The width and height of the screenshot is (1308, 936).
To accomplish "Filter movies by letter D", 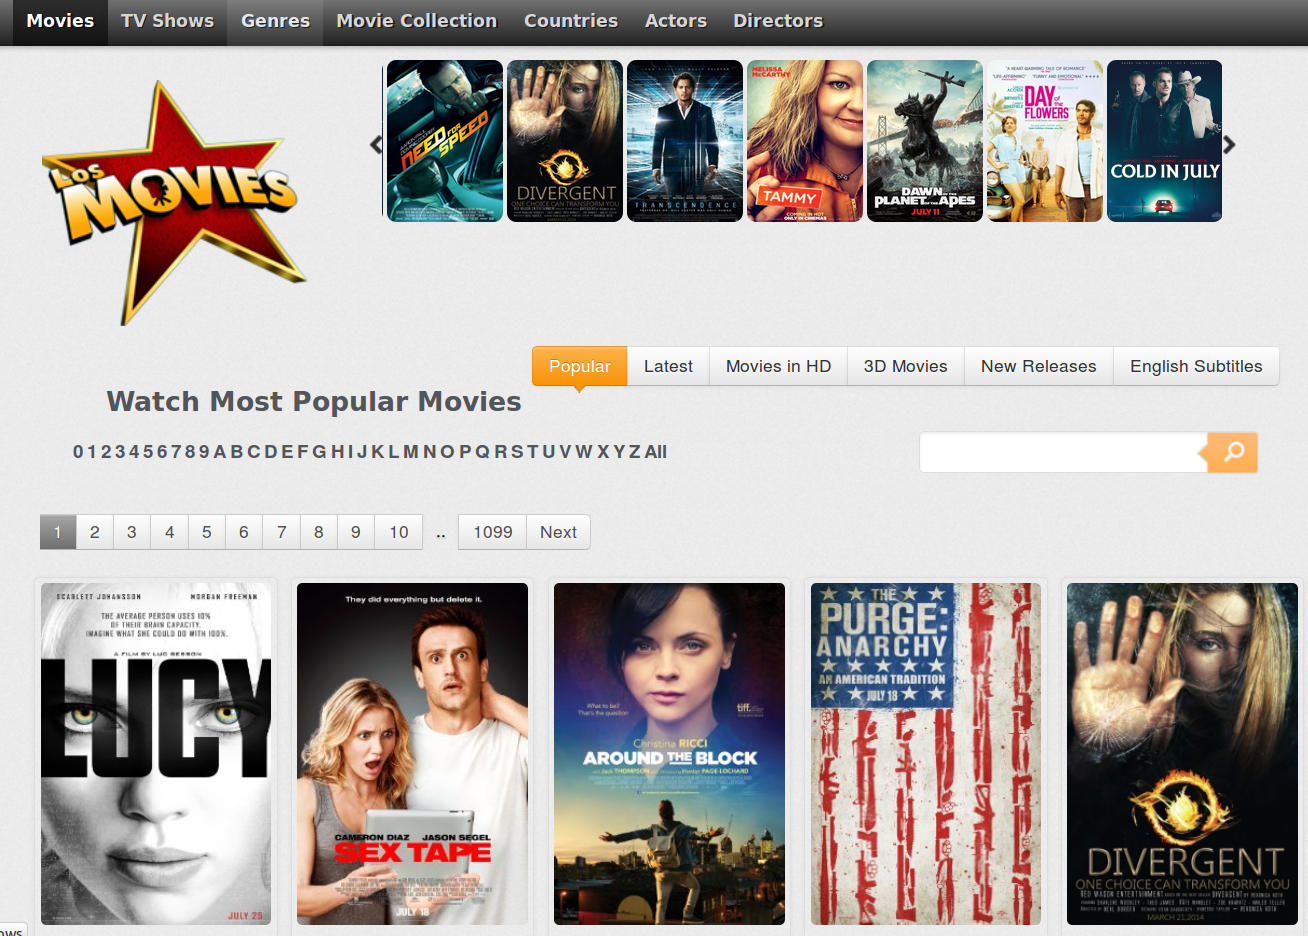I will point(269,452).
